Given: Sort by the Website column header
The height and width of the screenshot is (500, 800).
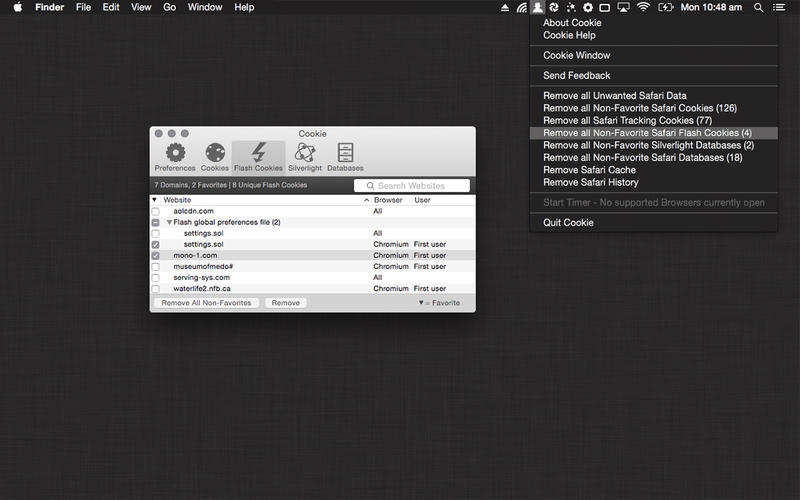Looking at the screenshot, I should [x=177, y=200].
